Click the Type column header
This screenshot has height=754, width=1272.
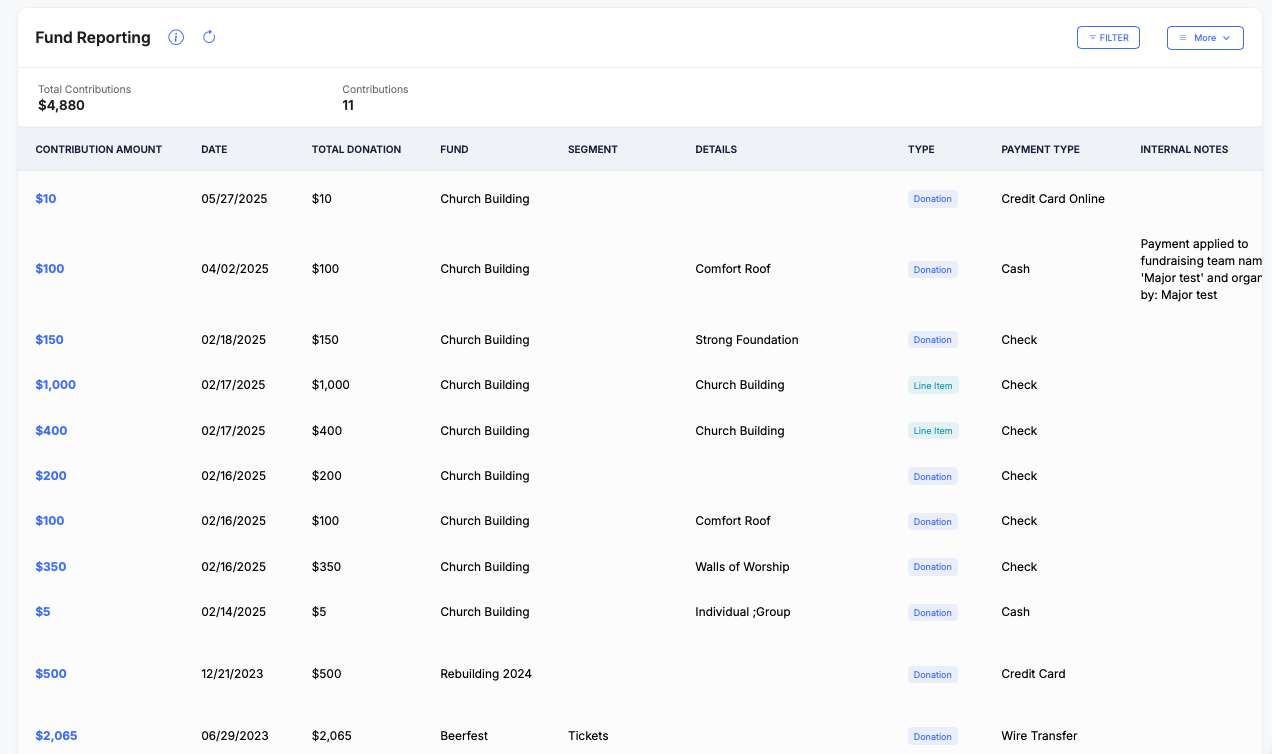[x=921, y=149]
